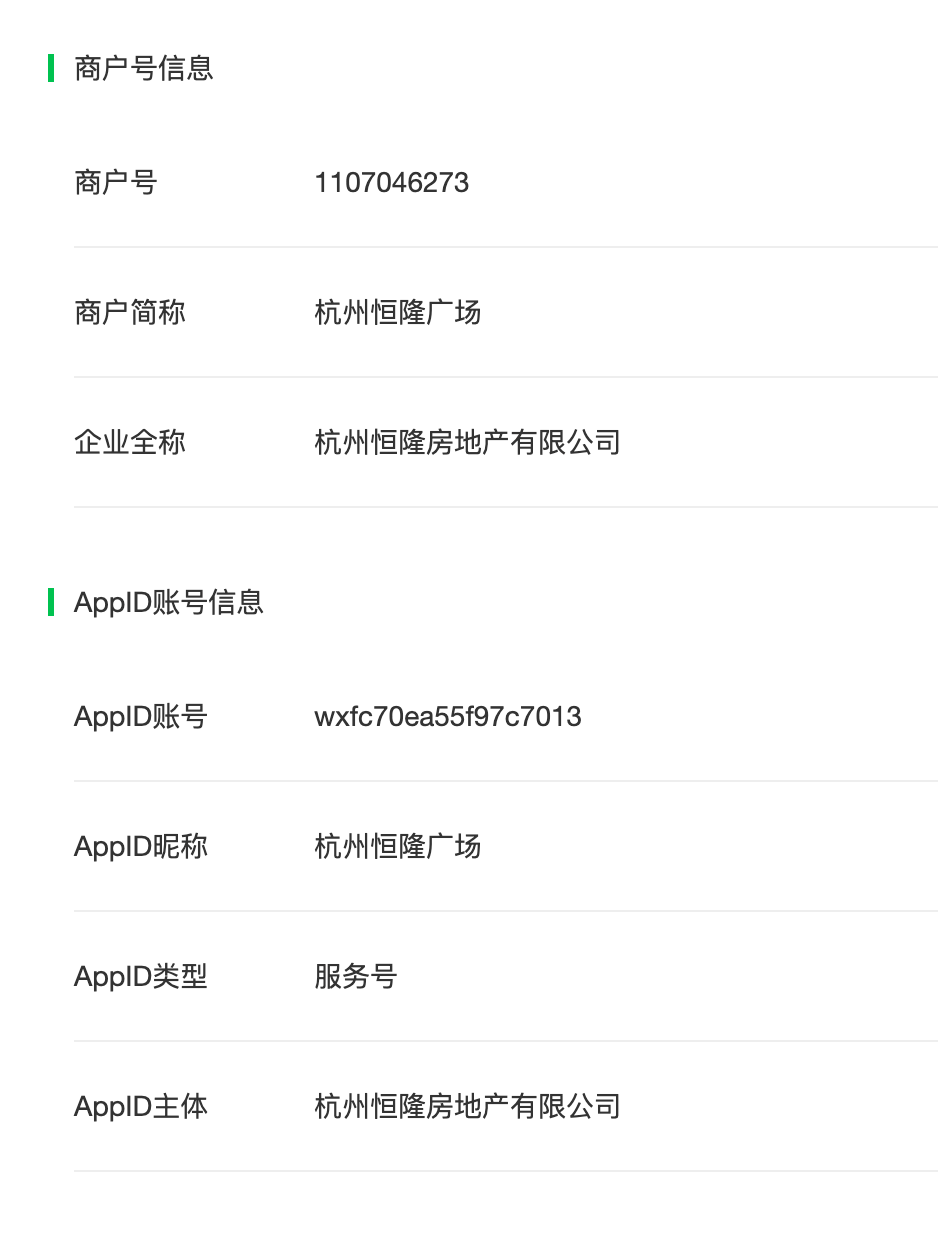Click the AppID账号信息 section heading
938x1242 pixels.
[169, 602]
